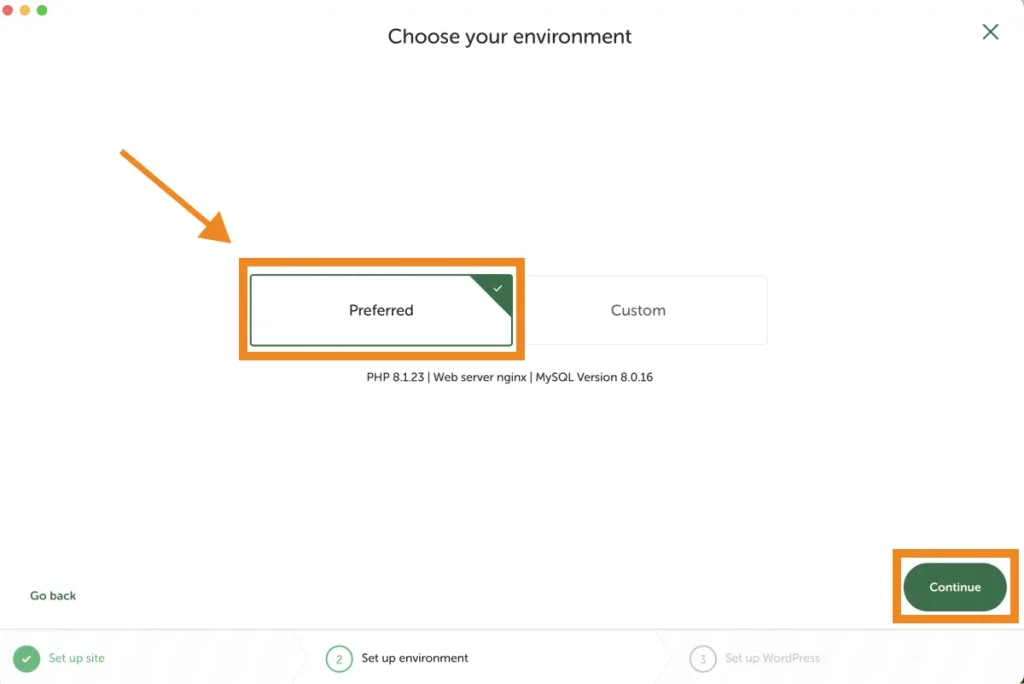The height and width of the screenshot is (684, 1024).
Task: Select the Custom environment option
Action: click(x=638, y=311)
